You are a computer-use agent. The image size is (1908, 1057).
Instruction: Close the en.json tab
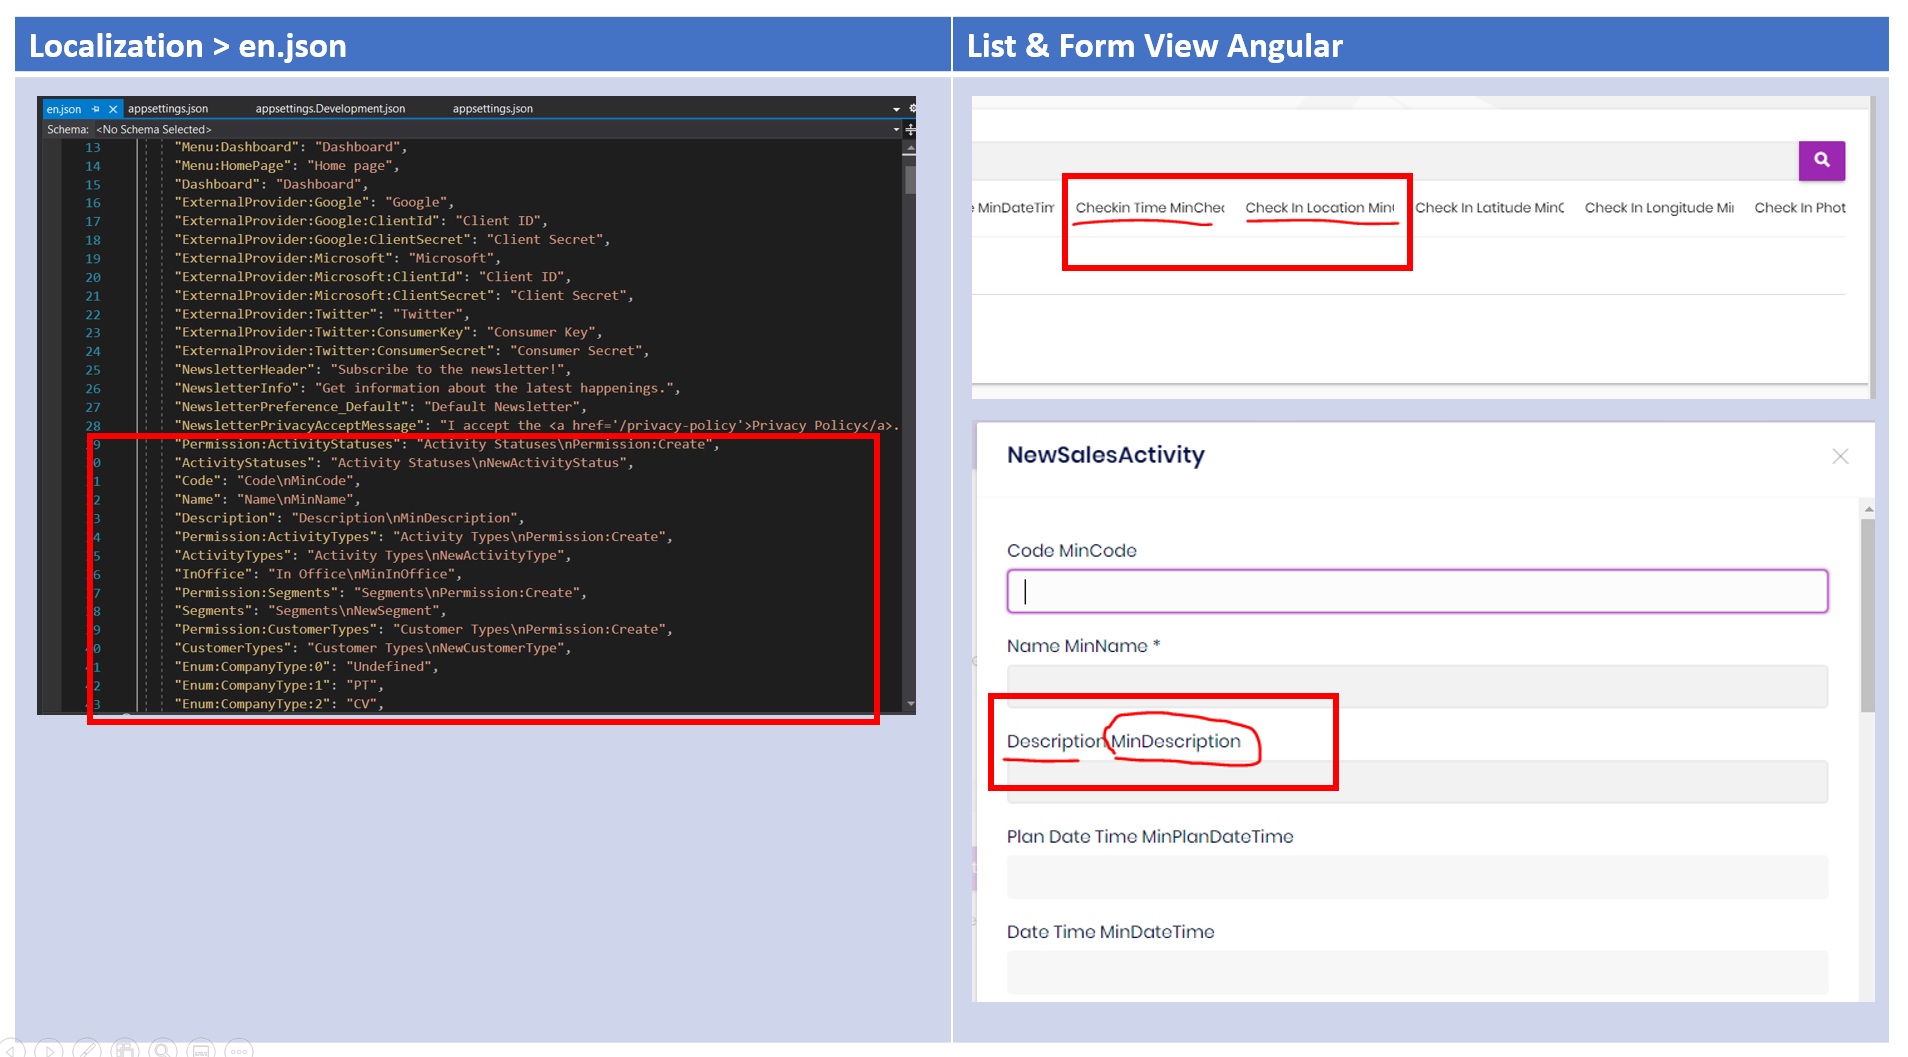(113, 109)
